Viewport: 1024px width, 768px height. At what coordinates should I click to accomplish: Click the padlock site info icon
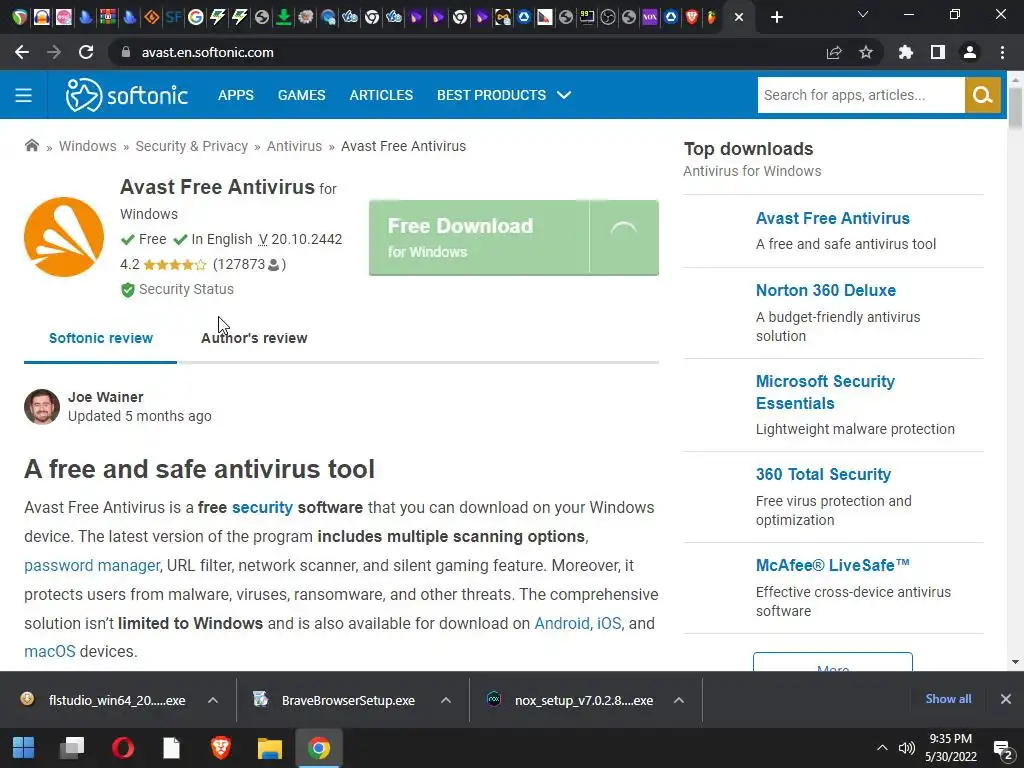[x=126, y=52]
